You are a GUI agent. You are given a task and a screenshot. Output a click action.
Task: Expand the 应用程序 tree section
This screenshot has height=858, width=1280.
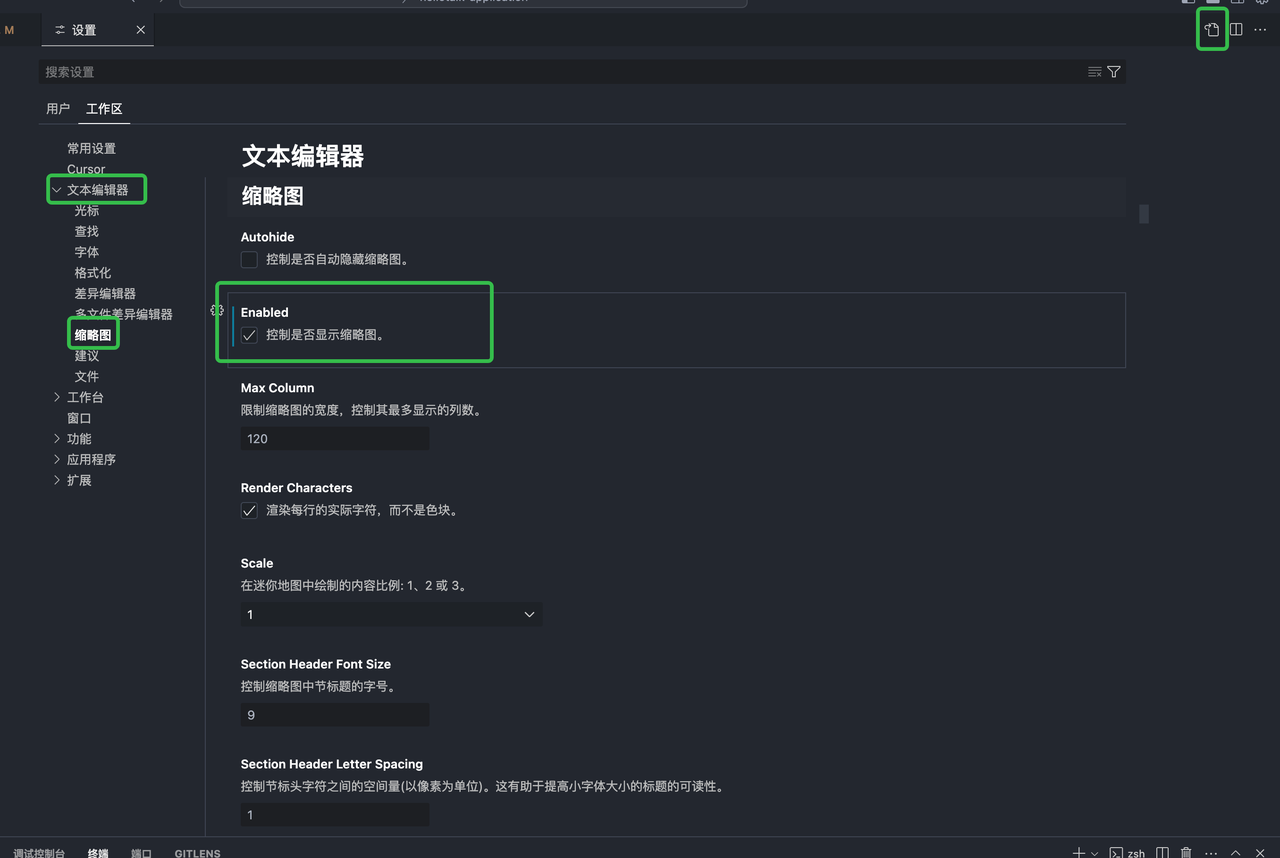[x=57, y=460]
